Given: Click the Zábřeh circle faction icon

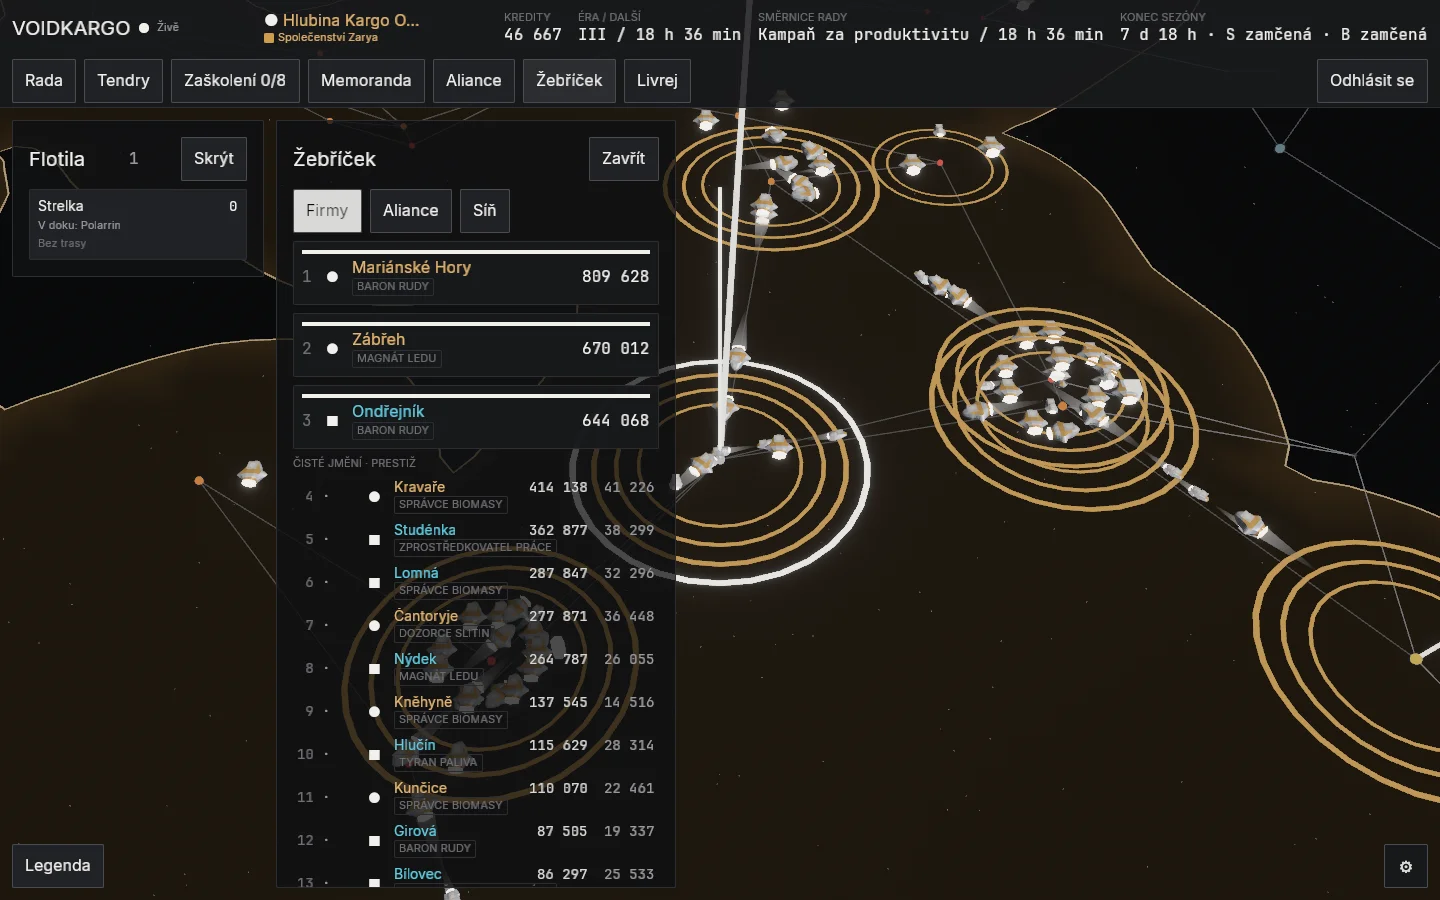Looking at the screenshot, I should tap(332, 349).
